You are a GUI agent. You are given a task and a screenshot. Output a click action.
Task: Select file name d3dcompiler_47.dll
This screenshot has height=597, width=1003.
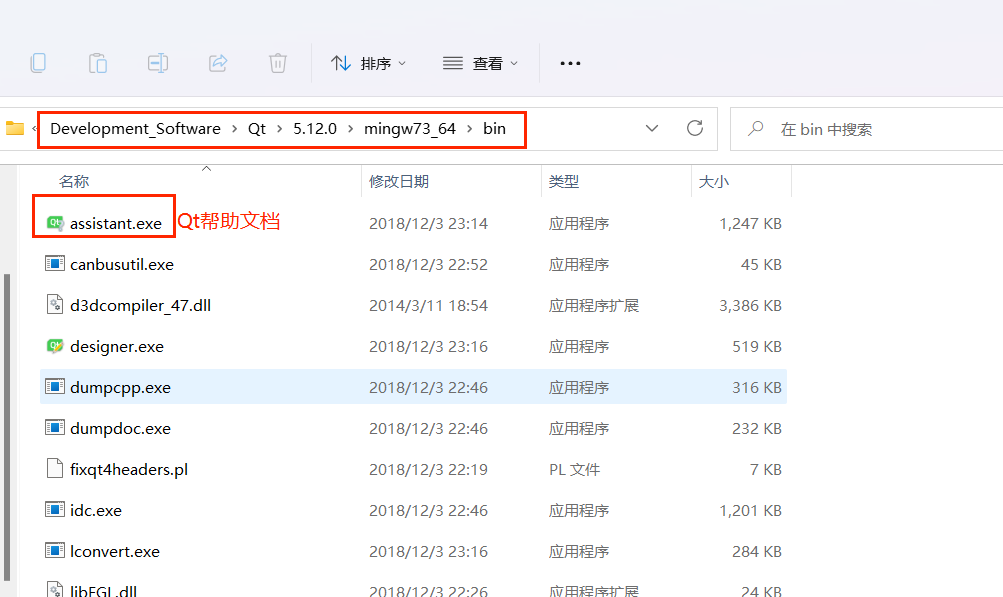(140, 305)
